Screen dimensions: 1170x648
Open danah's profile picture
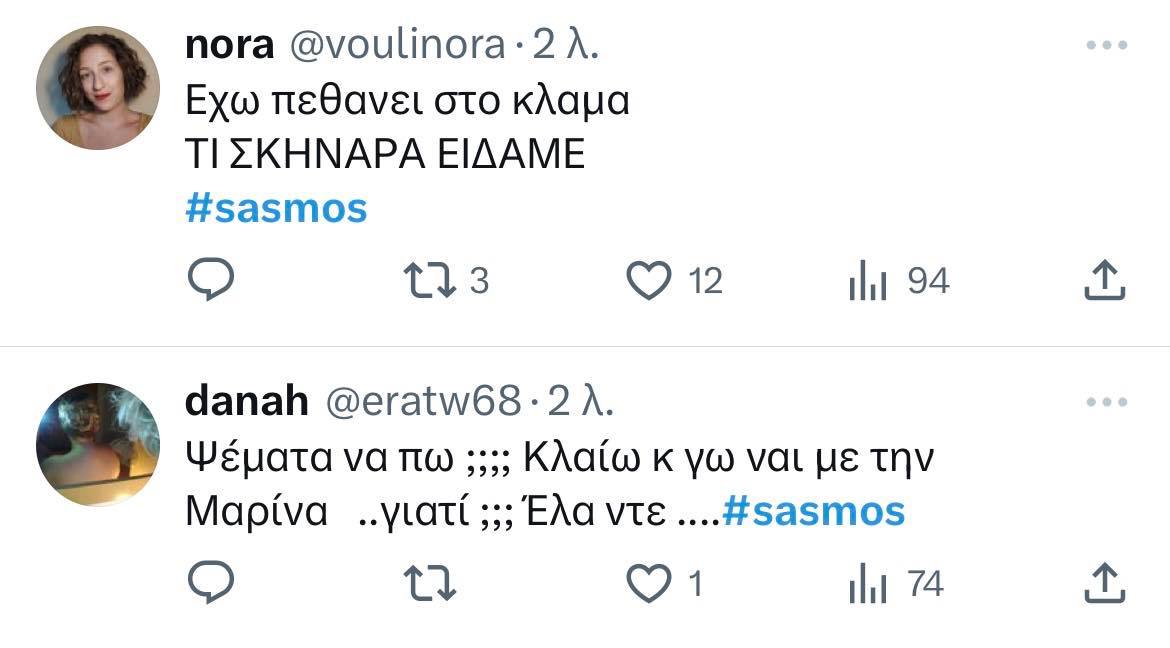point(98,445)
